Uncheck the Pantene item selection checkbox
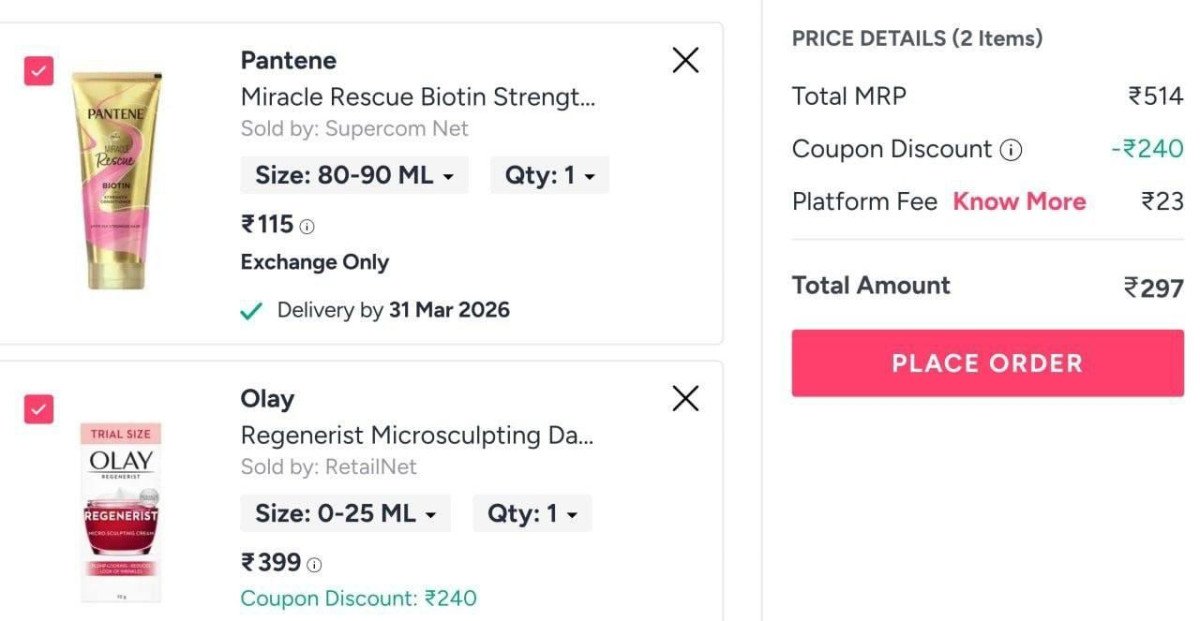The image size is (1200, 621). point(37,71)
